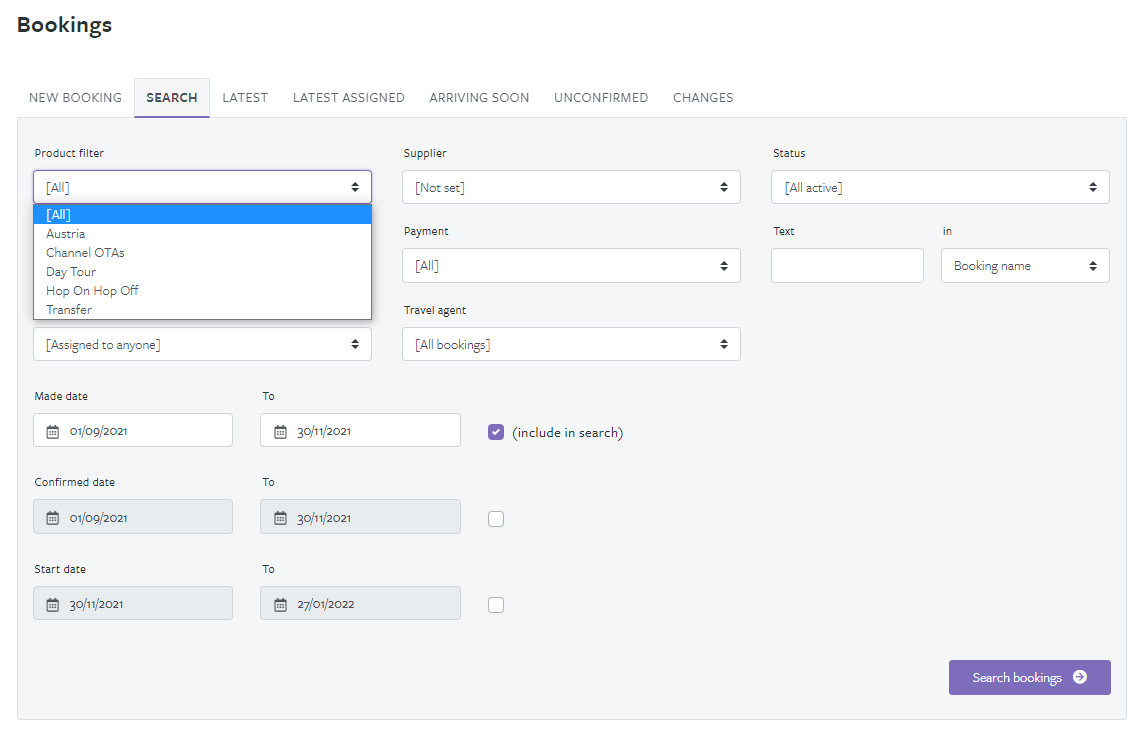The height and width of the screenshot is (735, 1144).
Task: Click calendar icon in Confirmed date field
Action: pos(53,518)
